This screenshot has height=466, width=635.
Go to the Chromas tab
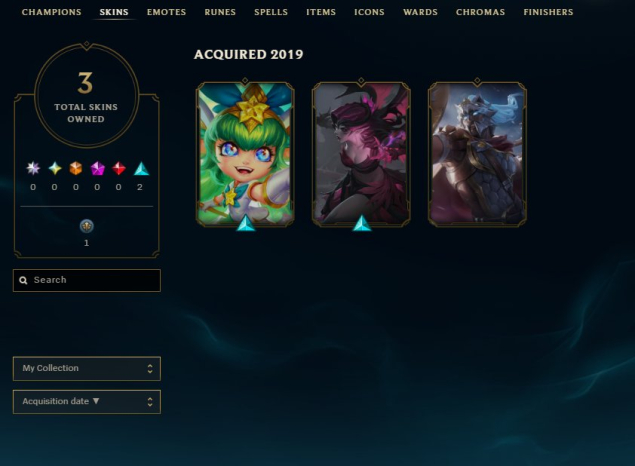pos(480,12)
